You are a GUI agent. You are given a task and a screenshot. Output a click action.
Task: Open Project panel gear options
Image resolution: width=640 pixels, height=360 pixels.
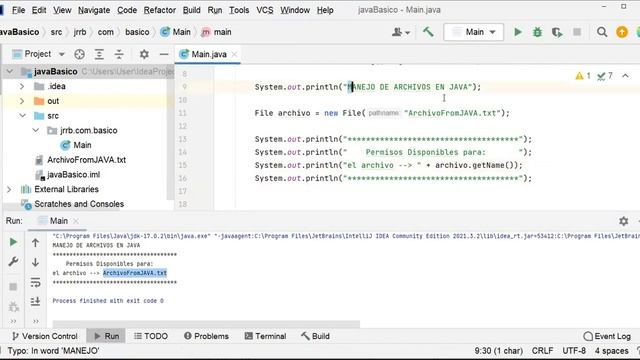[x=144, y=54]
